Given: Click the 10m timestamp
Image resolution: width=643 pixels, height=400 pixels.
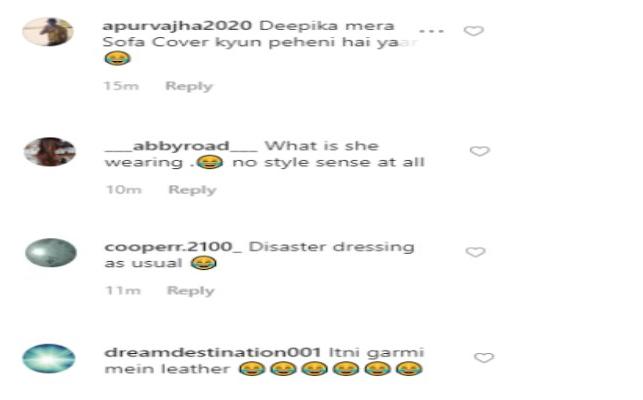Looking at the screenshot, I should tap(124, 190).
